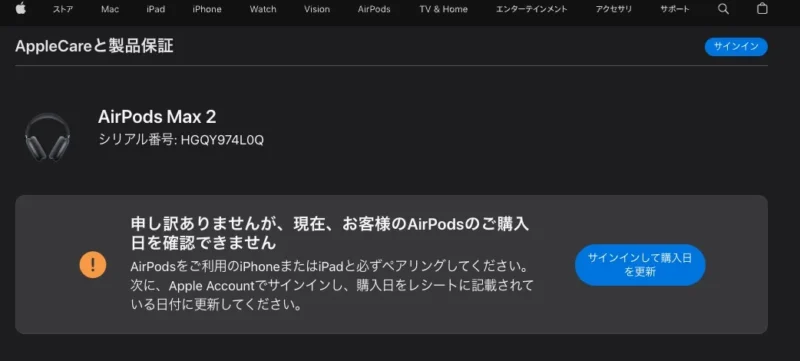This screenshot has width=800, height=361.
Task: Open the Watch menu item
Action: [x=263, y=9]
